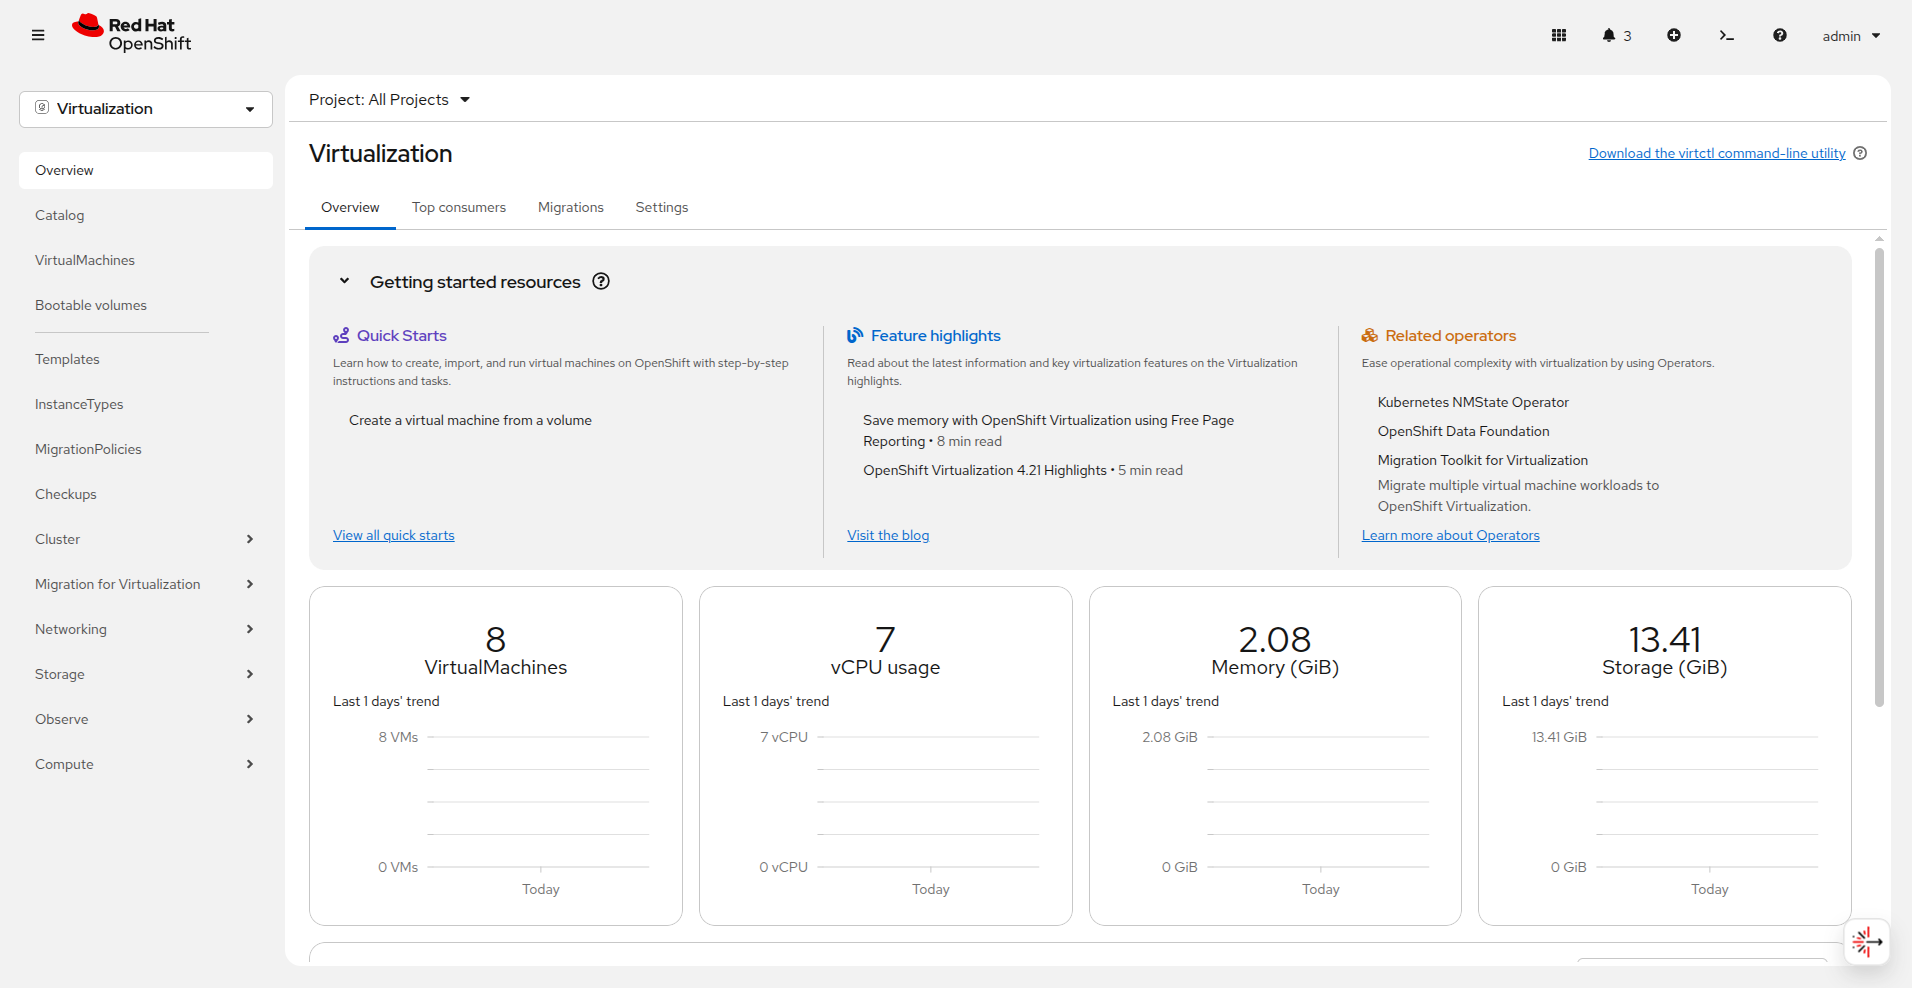
Task: Click help icon beside Getting started resources
Action: [601, 281]
